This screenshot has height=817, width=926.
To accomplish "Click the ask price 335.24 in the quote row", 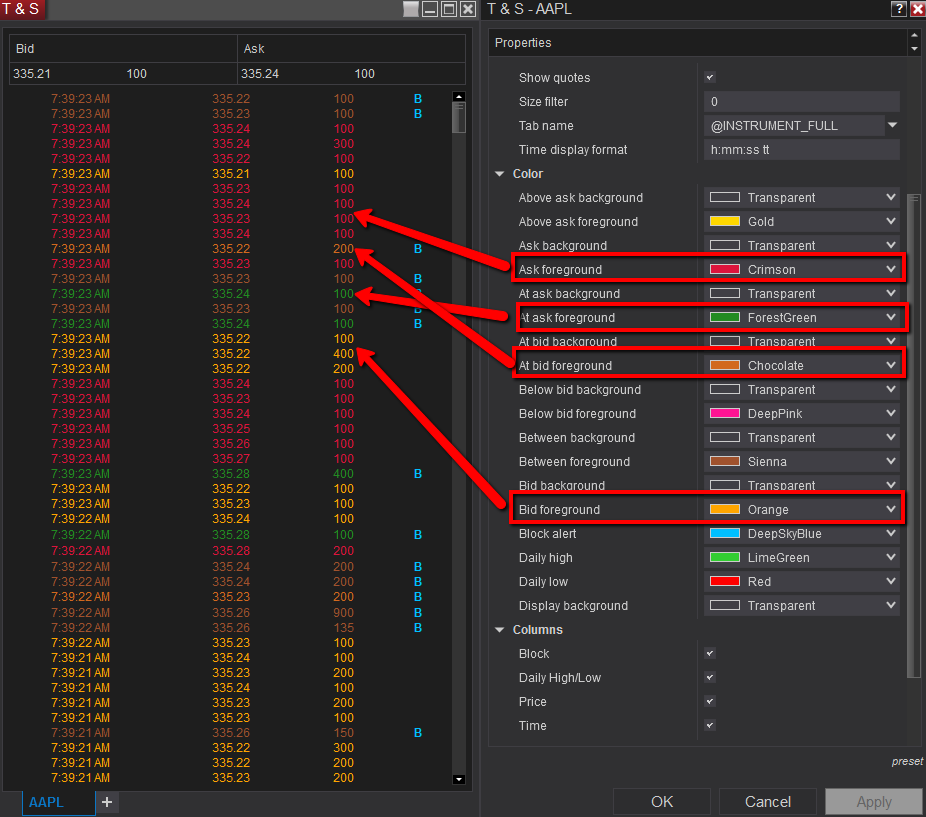I will pyautogui.click(x=260, y=74).
